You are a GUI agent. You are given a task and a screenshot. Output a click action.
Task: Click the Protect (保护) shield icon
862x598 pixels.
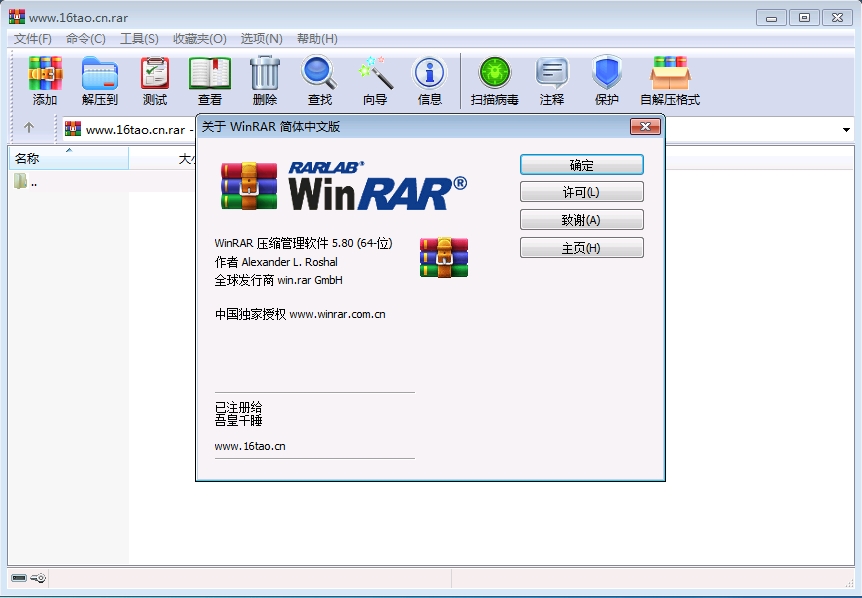point(607,74)
